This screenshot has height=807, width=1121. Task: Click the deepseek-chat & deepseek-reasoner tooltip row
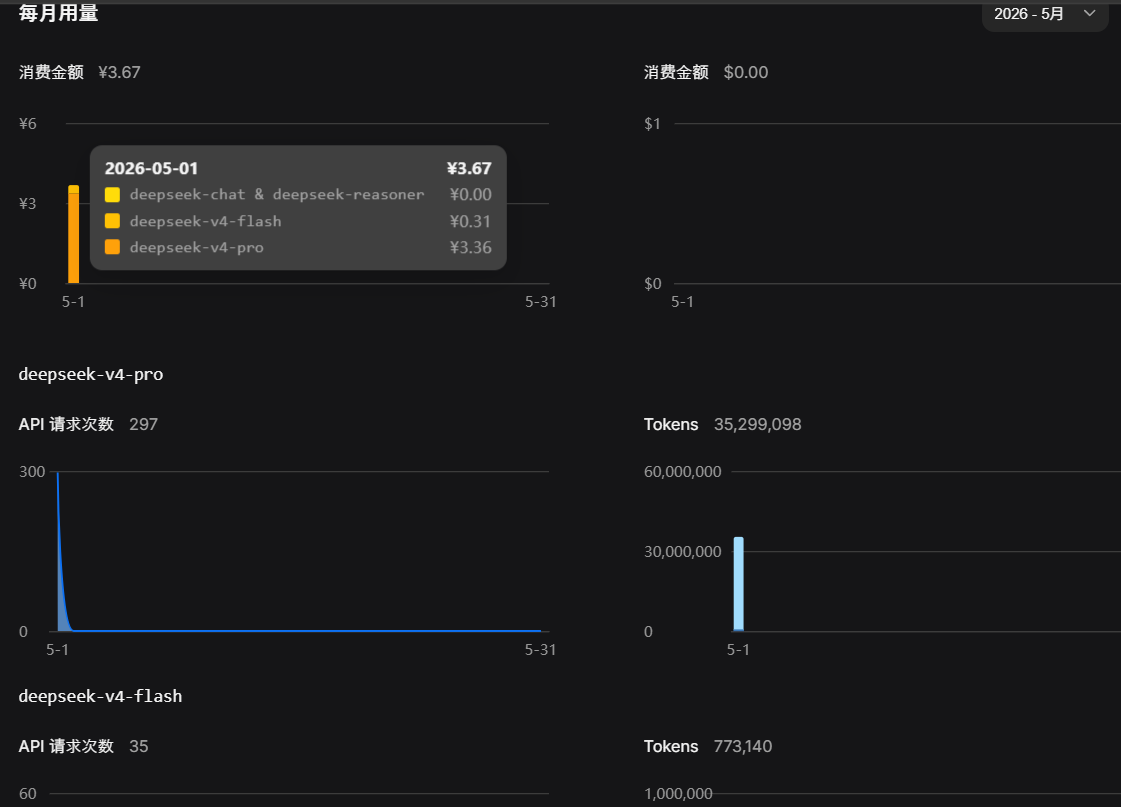point(298,194)
